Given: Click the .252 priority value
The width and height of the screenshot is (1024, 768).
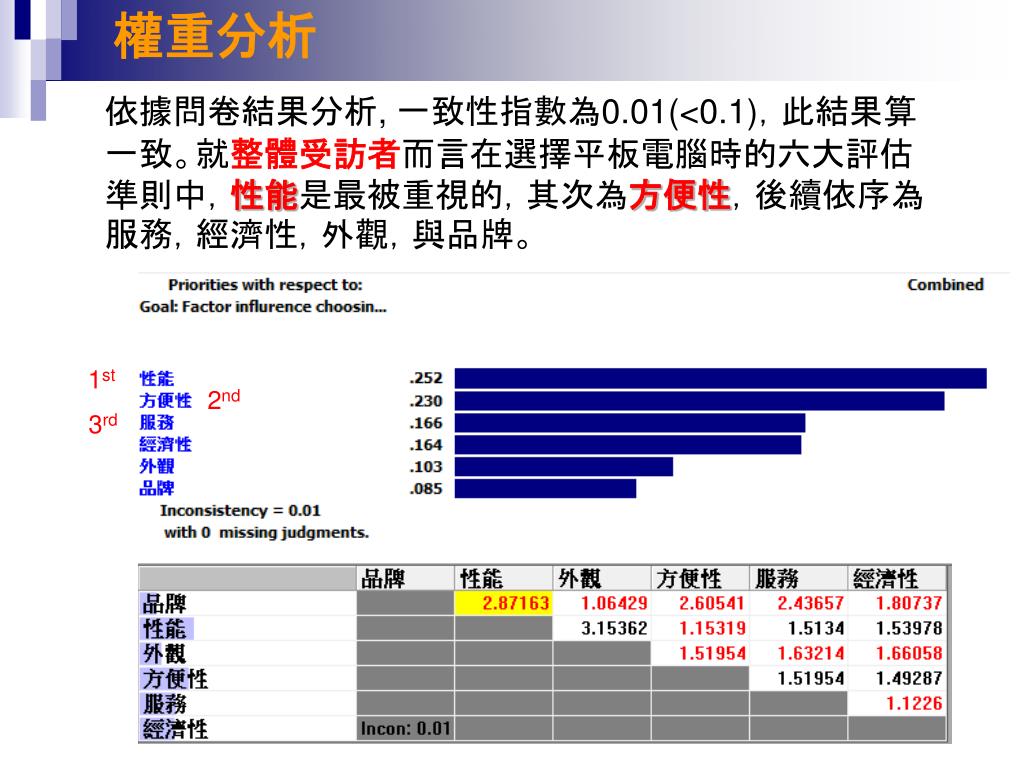Looking at the screenshot, I should pos(426,378).
